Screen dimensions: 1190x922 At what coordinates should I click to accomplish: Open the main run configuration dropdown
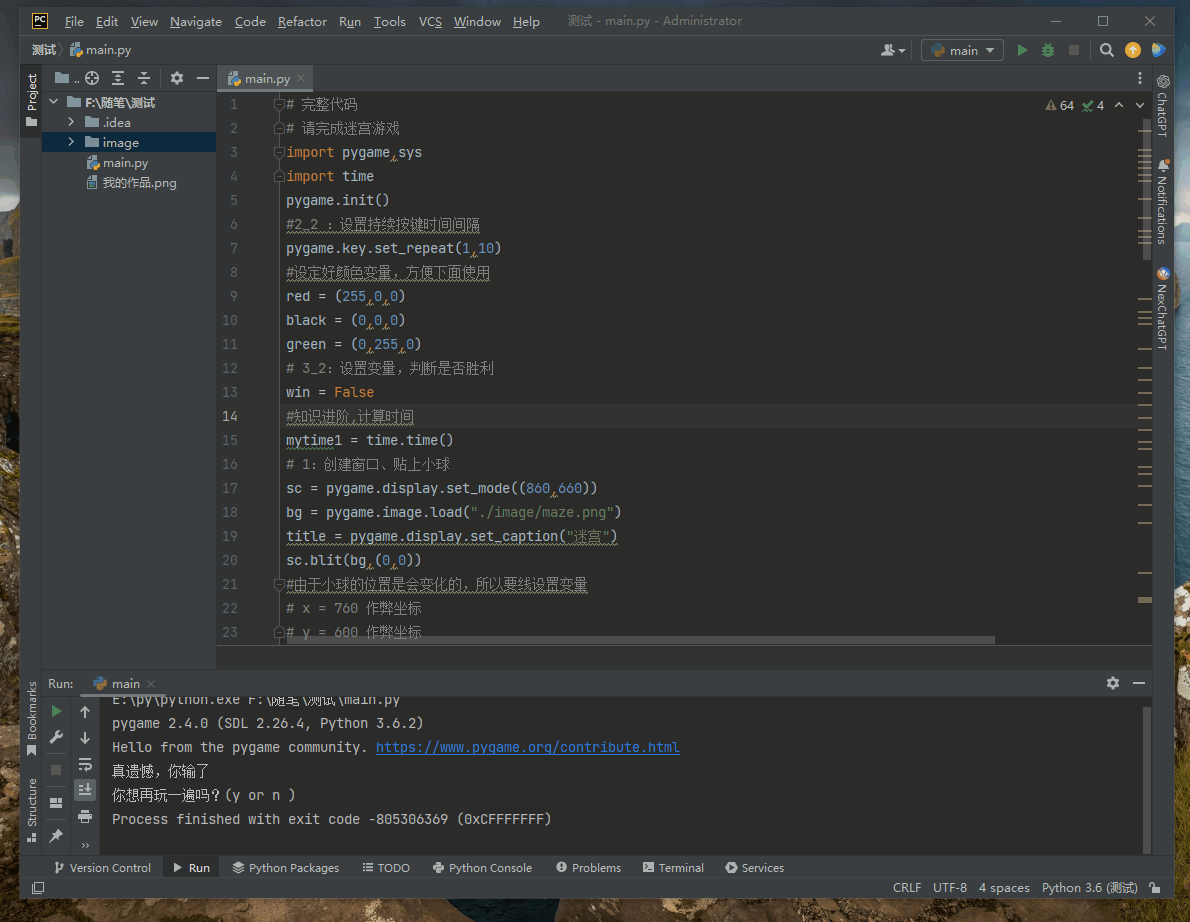[x=962, y=50]
